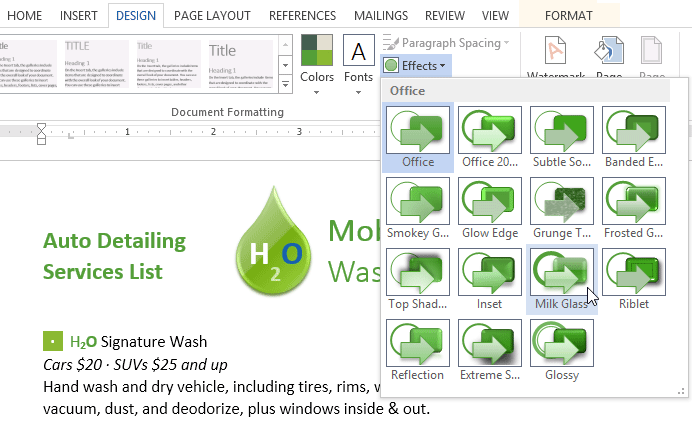The height and width of the screenshot is (425, 692).
Task: Select the Top Shadow effects theme
Action: (x=418, y=280)
